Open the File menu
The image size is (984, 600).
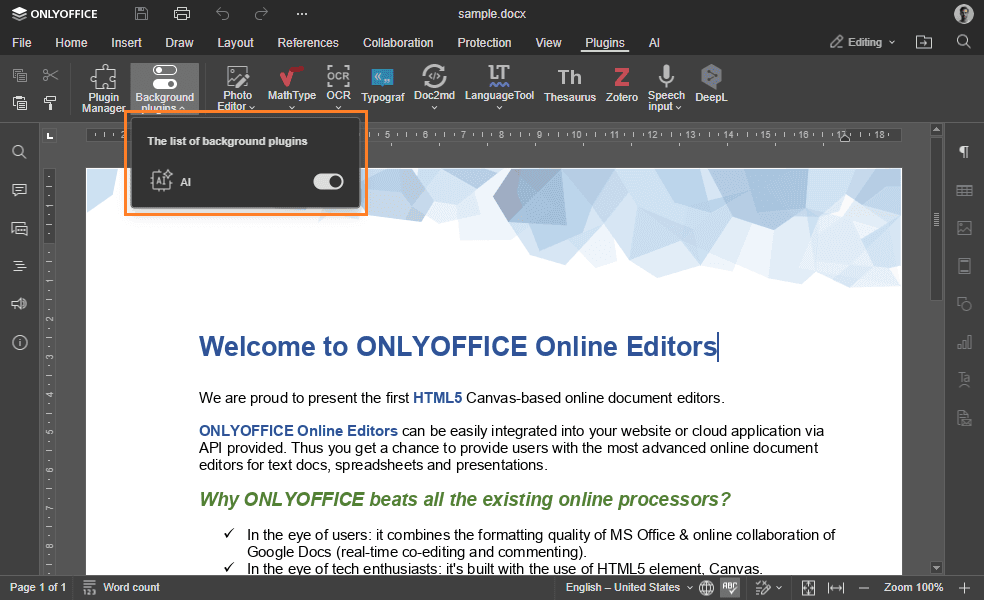tap(21, 43)
